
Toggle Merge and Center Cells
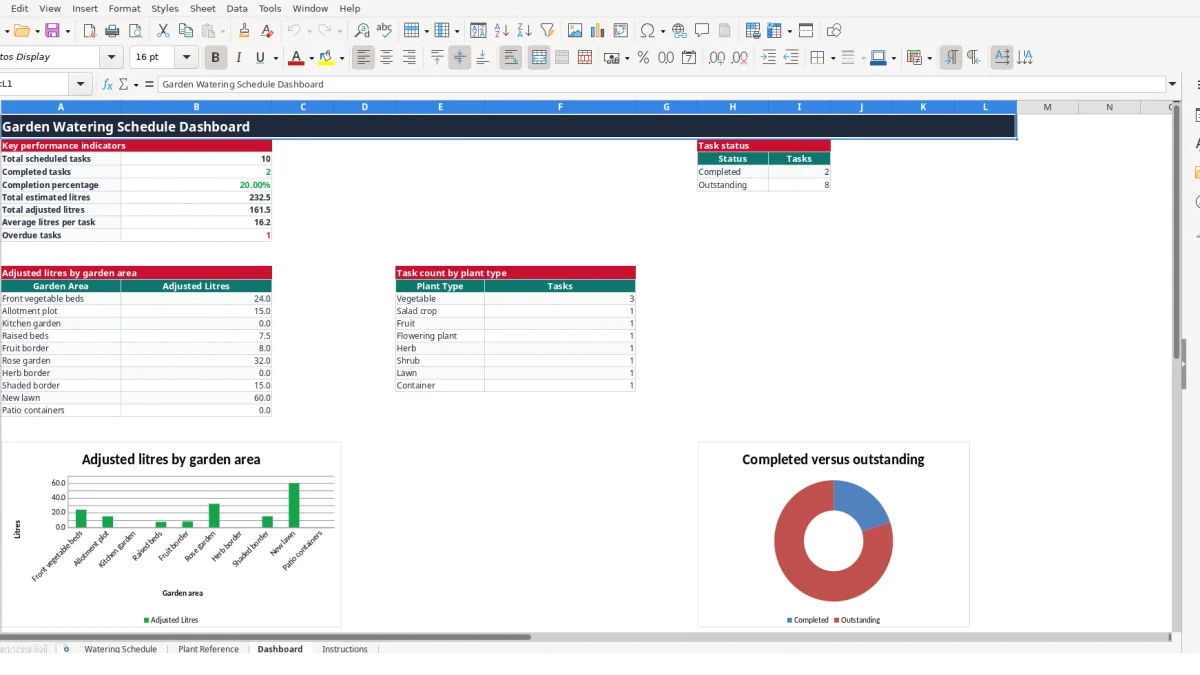539,58
